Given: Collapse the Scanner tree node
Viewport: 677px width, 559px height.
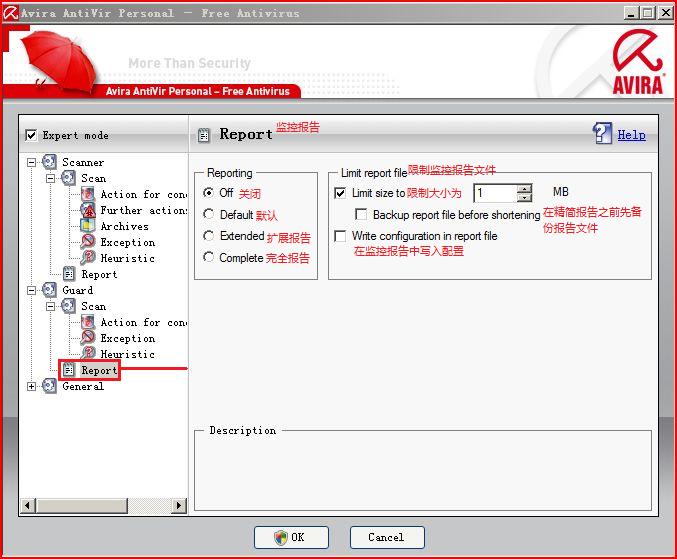Looking at the screenshot, I should pos(31,163).
